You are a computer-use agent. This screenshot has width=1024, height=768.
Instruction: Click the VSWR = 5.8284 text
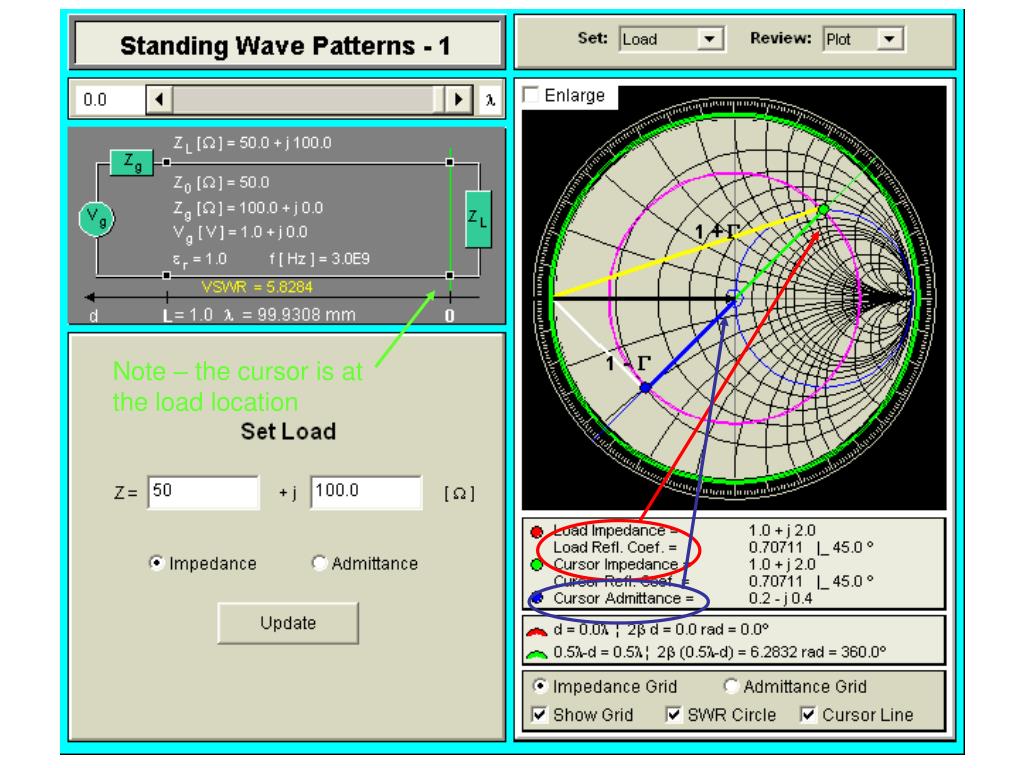(x=257, y=287)
